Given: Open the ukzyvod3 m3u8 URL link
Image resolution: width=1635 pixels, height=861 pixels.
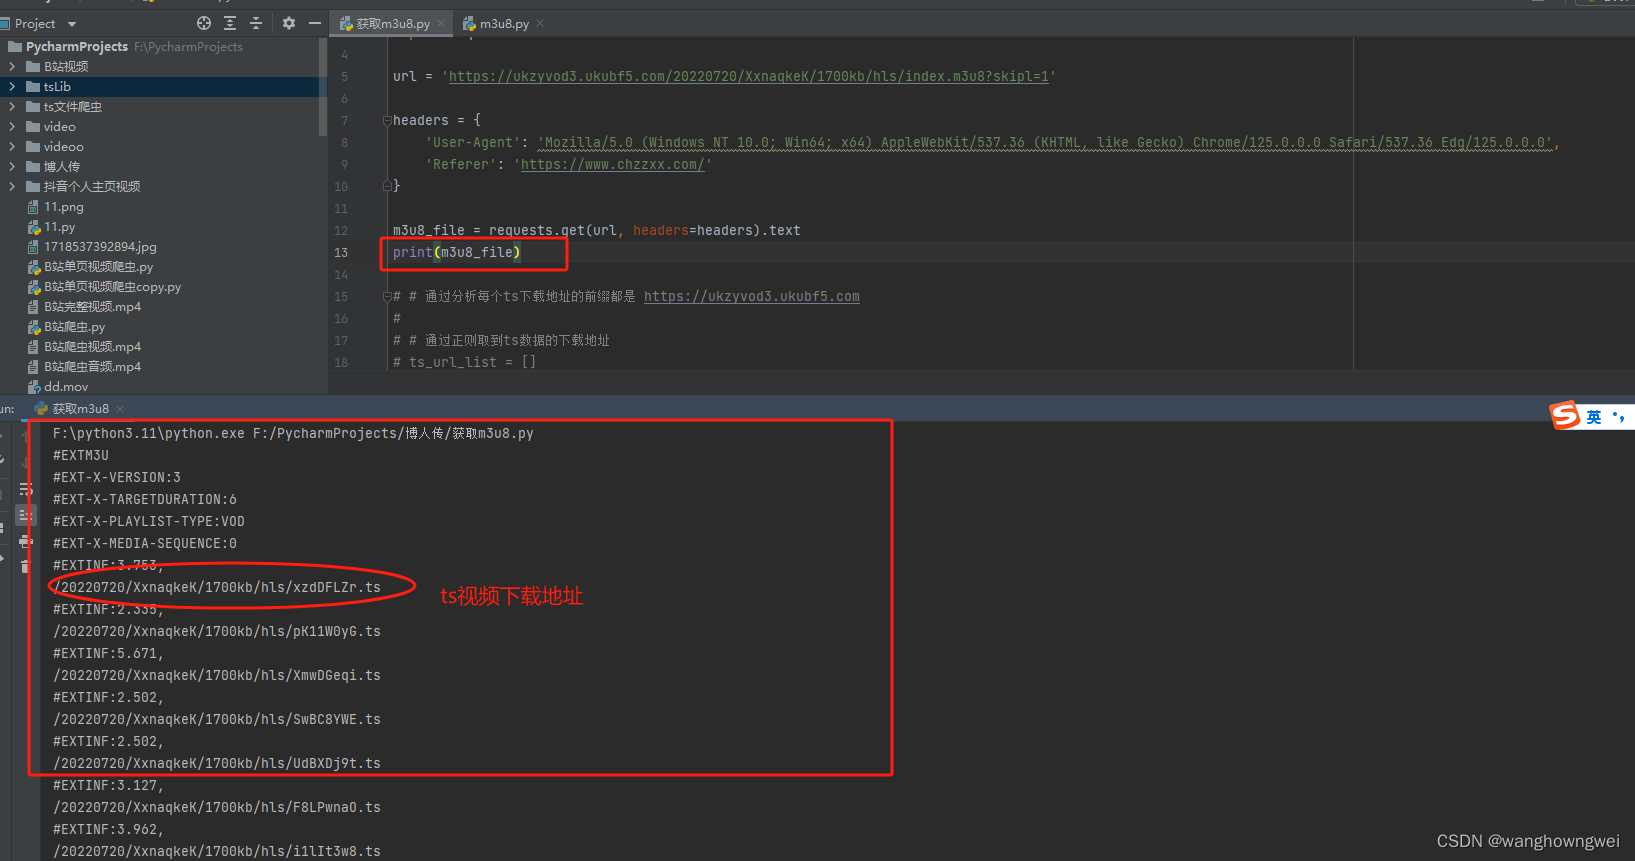Looking at the screenshot, I should (749, 76).
